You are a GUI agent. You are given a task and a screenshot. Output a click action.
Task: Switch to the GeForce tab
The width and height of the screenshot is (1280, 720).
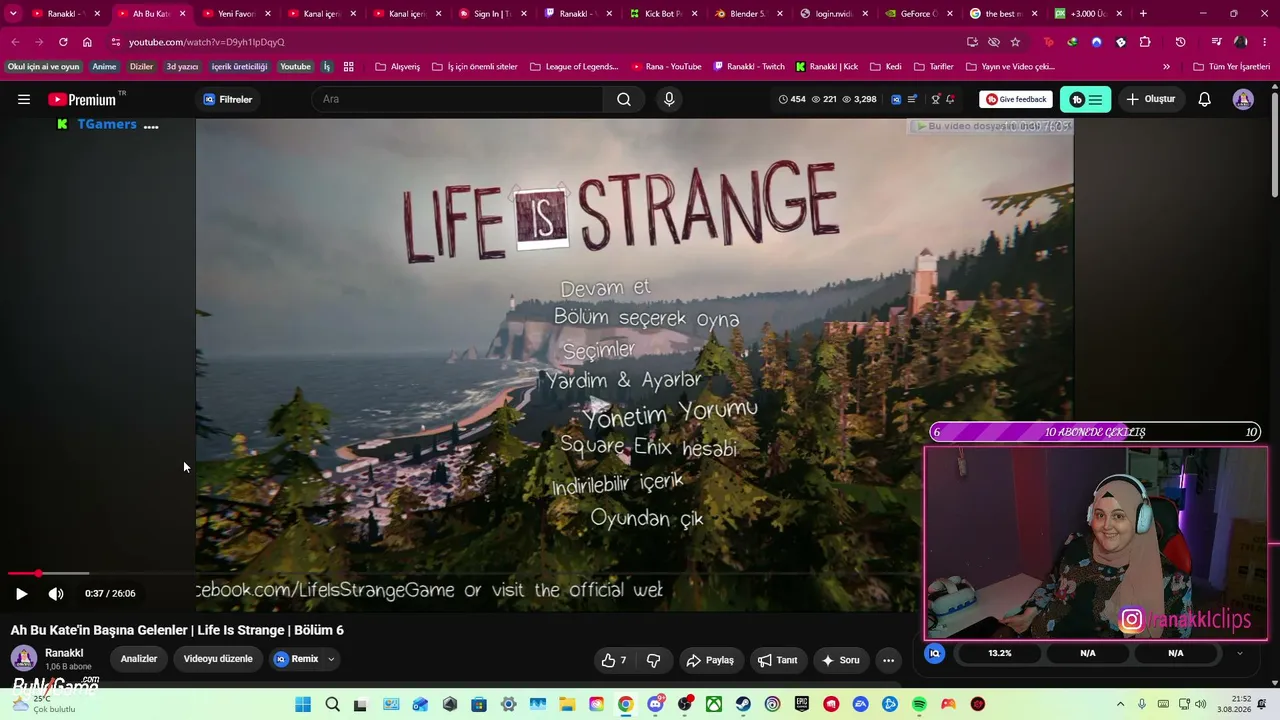coord(920,14)
